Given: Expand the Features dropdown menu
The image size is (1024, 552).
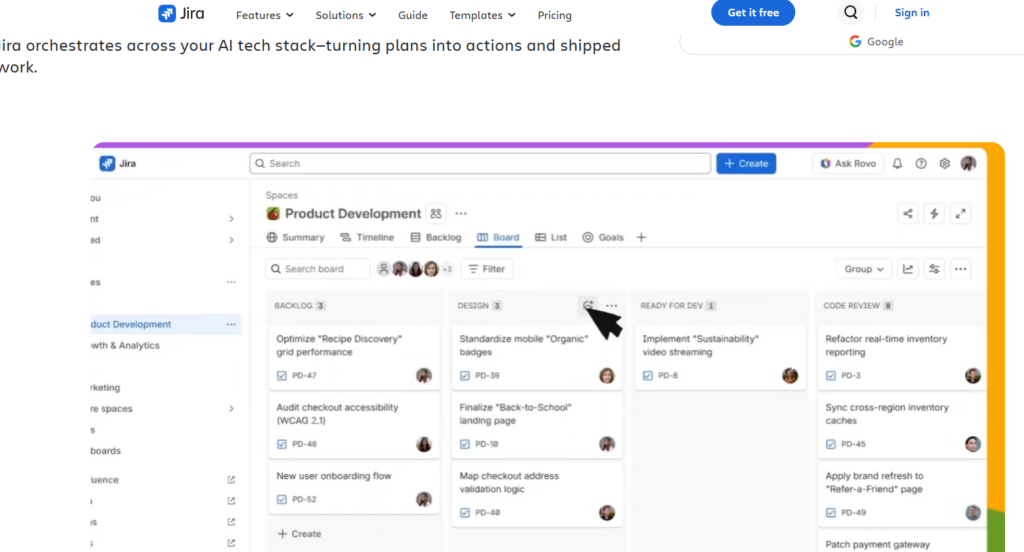Looking at the screenshot, I should [x=264, y=15].
